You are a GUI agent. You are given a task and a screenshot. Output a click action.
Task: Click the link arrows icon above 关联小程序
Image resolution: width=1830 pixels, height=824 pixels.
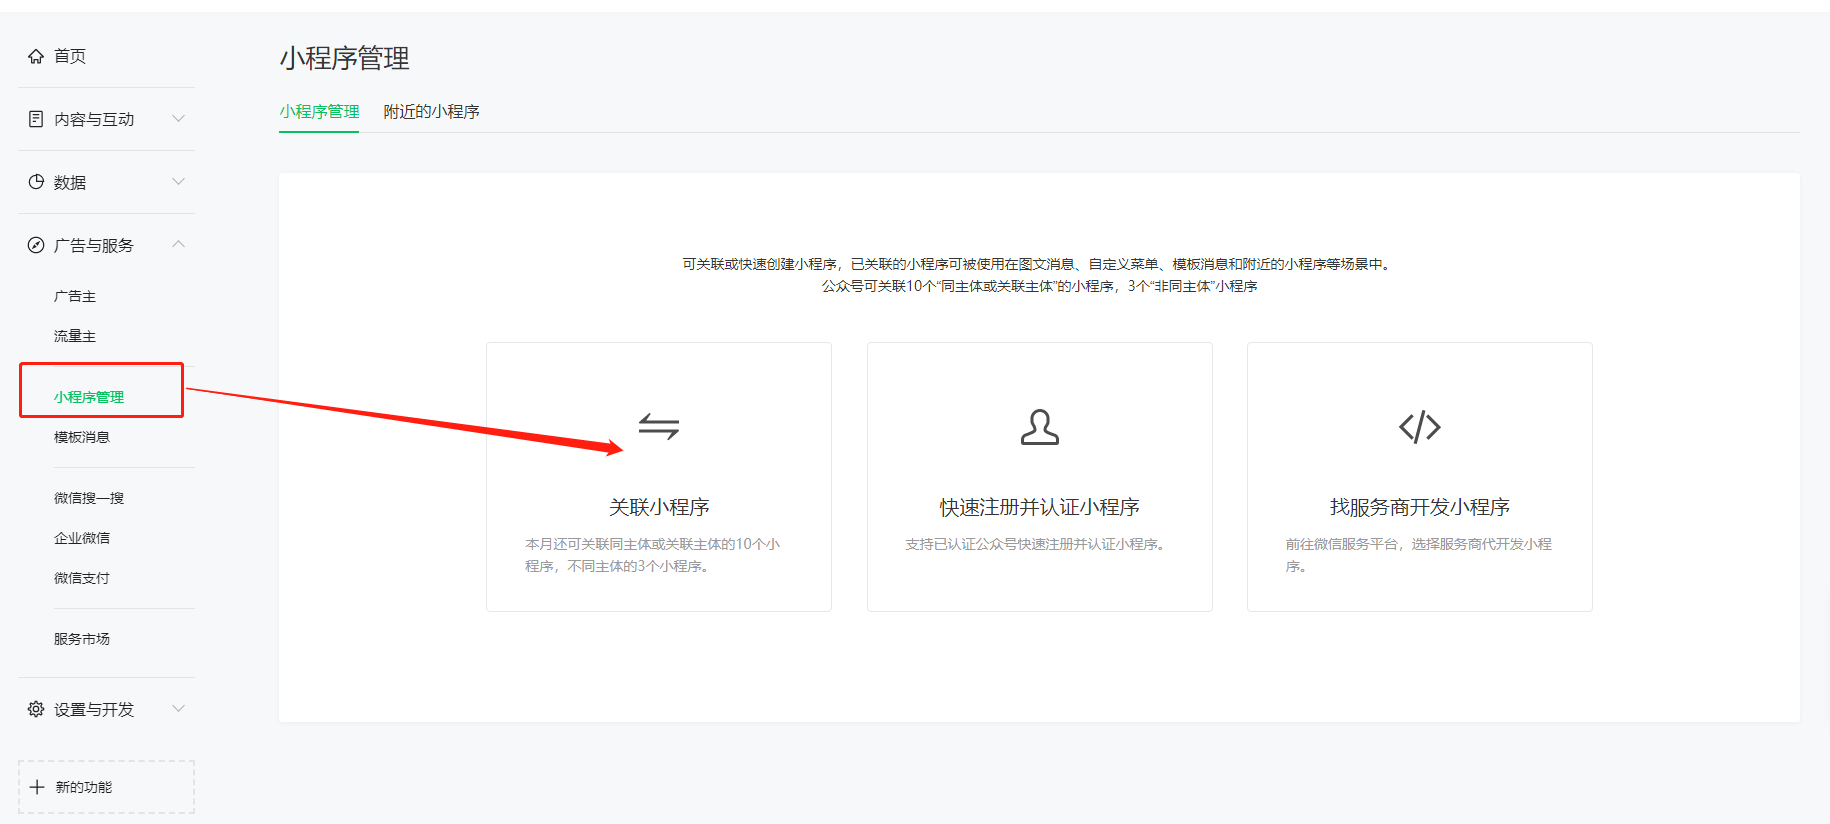(659, 427)
